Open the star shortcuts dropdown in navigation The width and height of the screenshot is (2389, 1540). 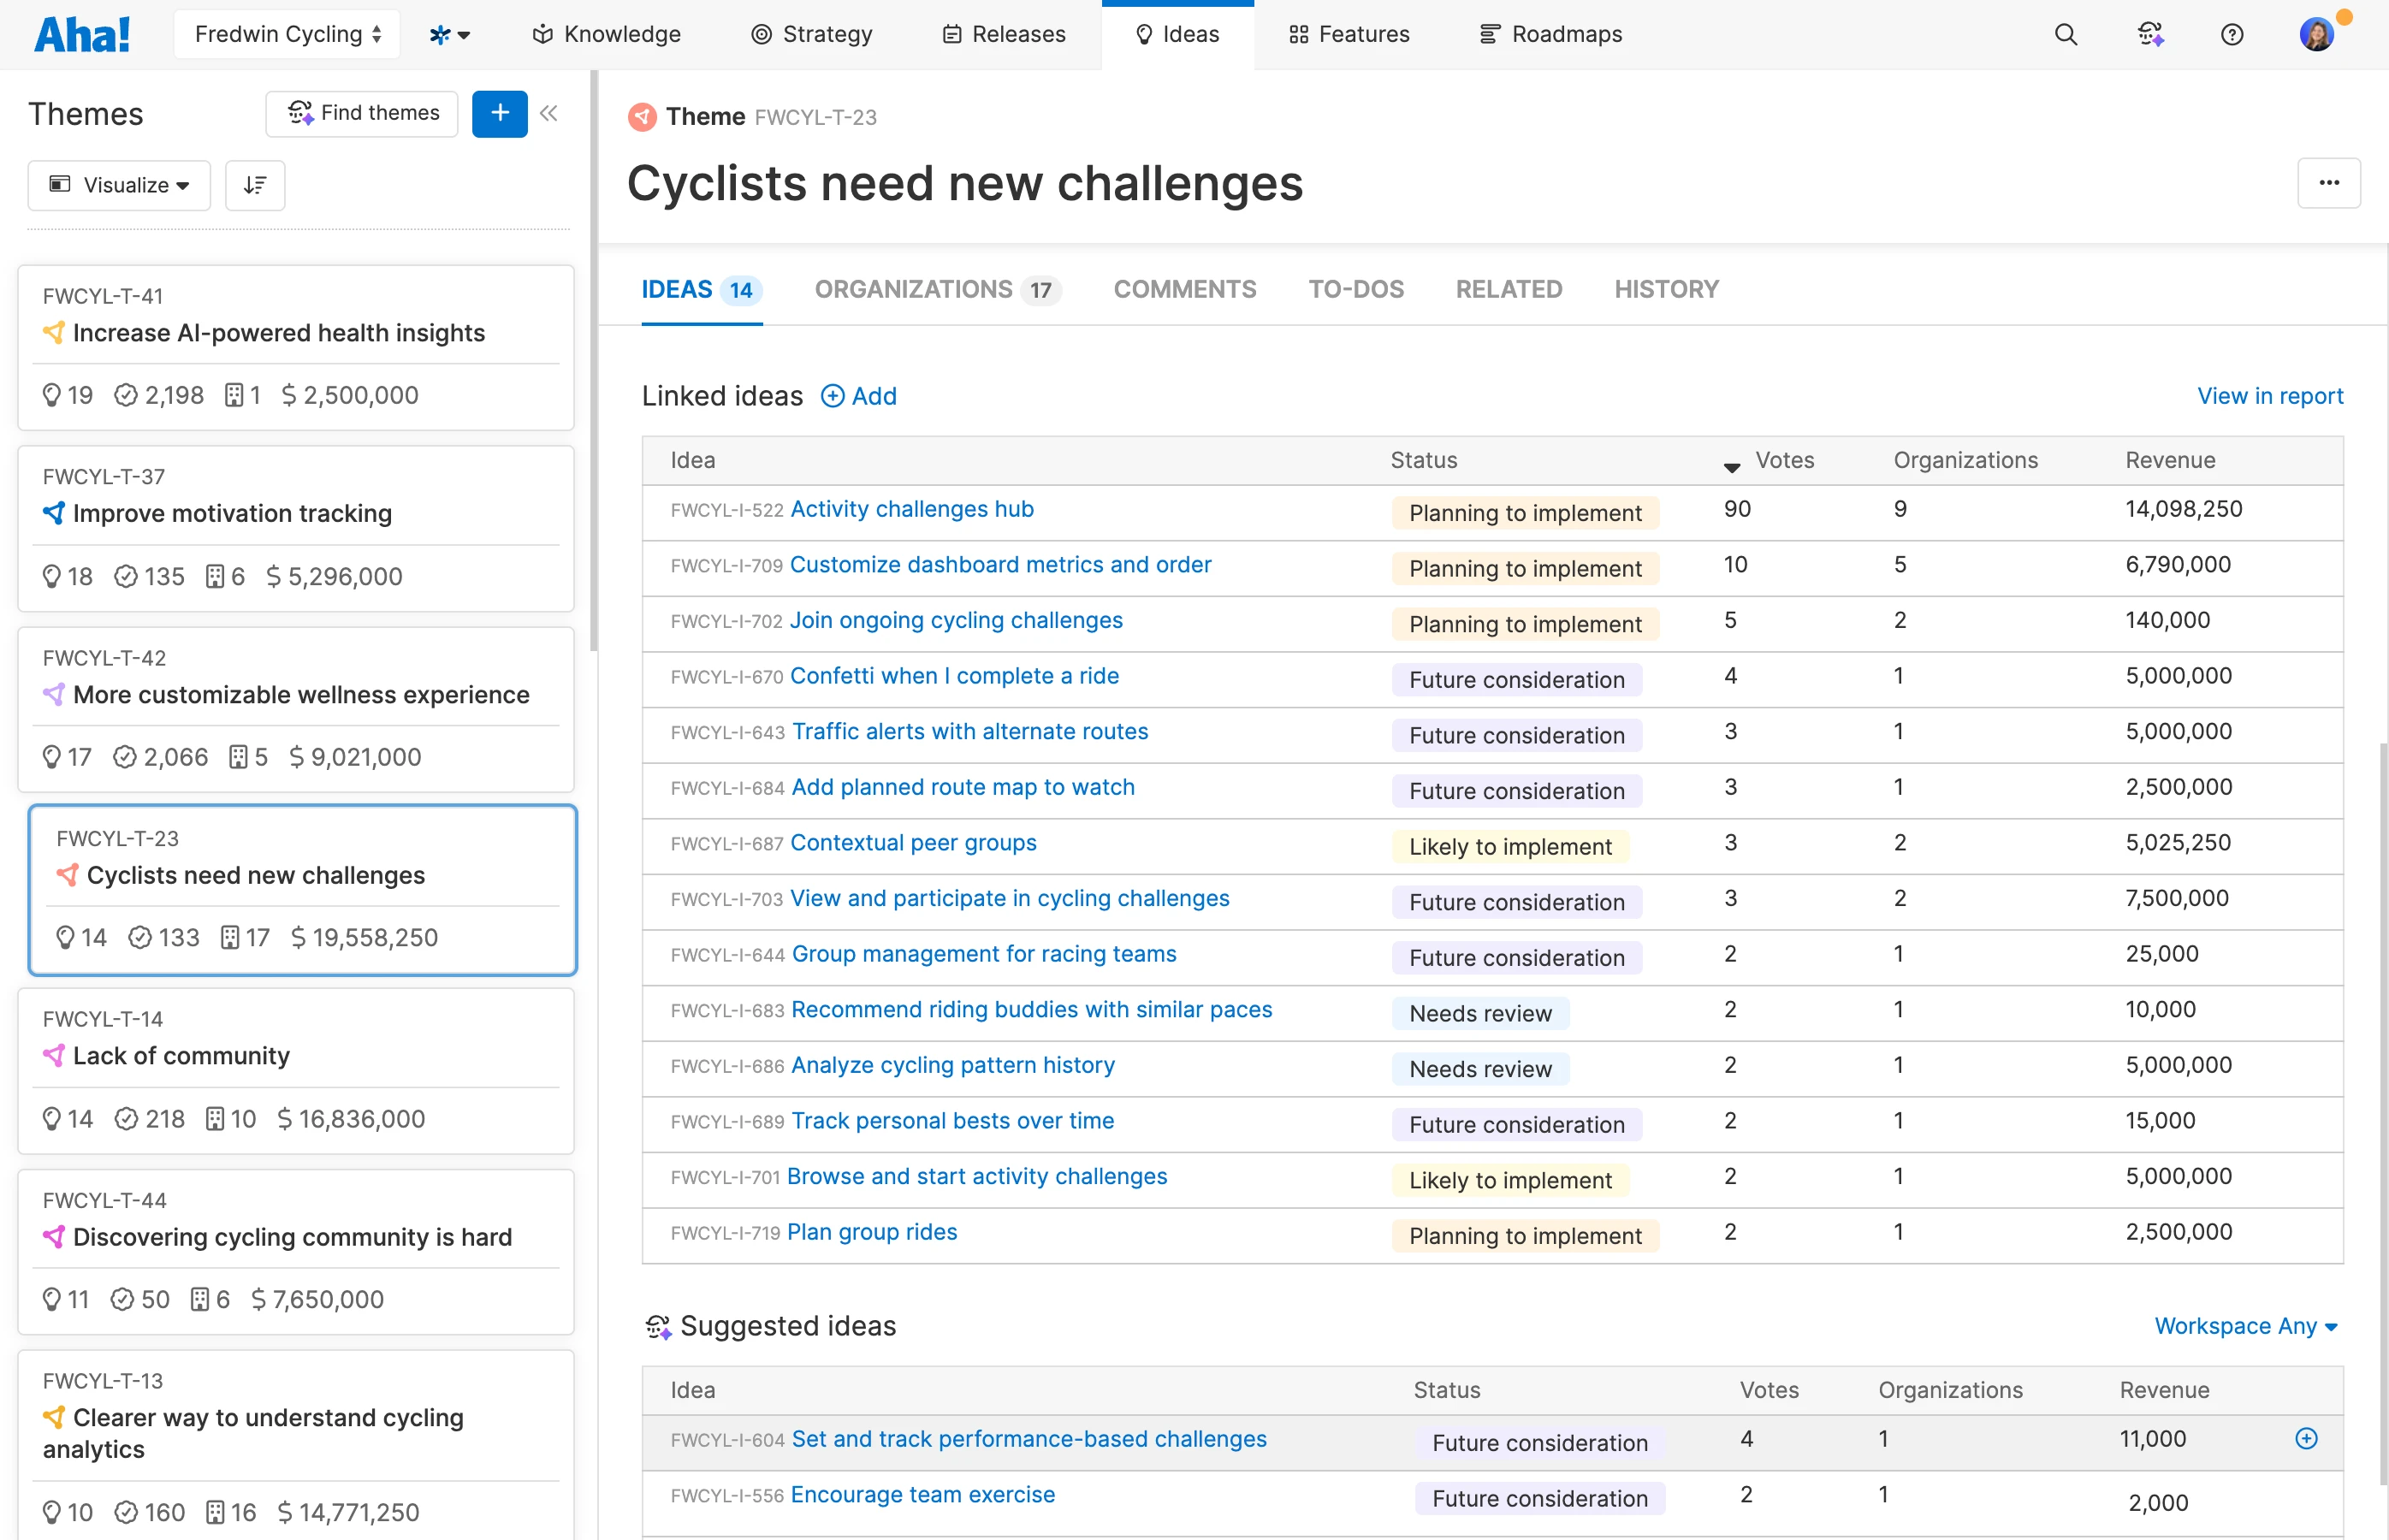pyautogui.click(x=449, y=35)
